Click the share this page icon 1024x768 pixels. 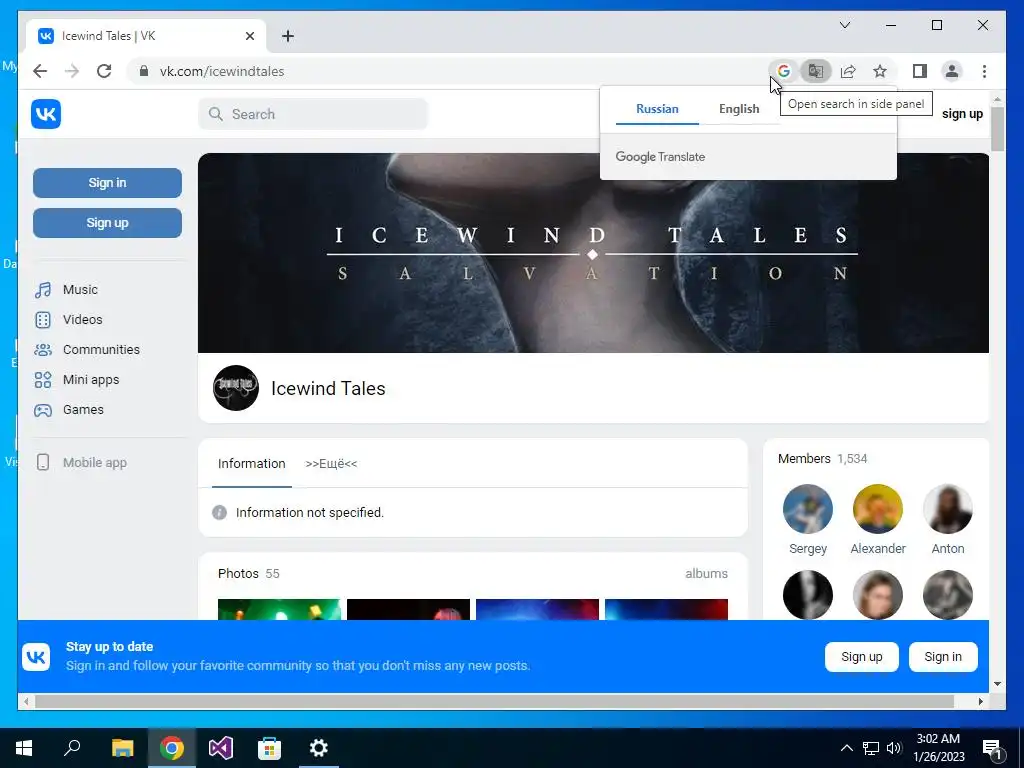[x=848, y=71]
